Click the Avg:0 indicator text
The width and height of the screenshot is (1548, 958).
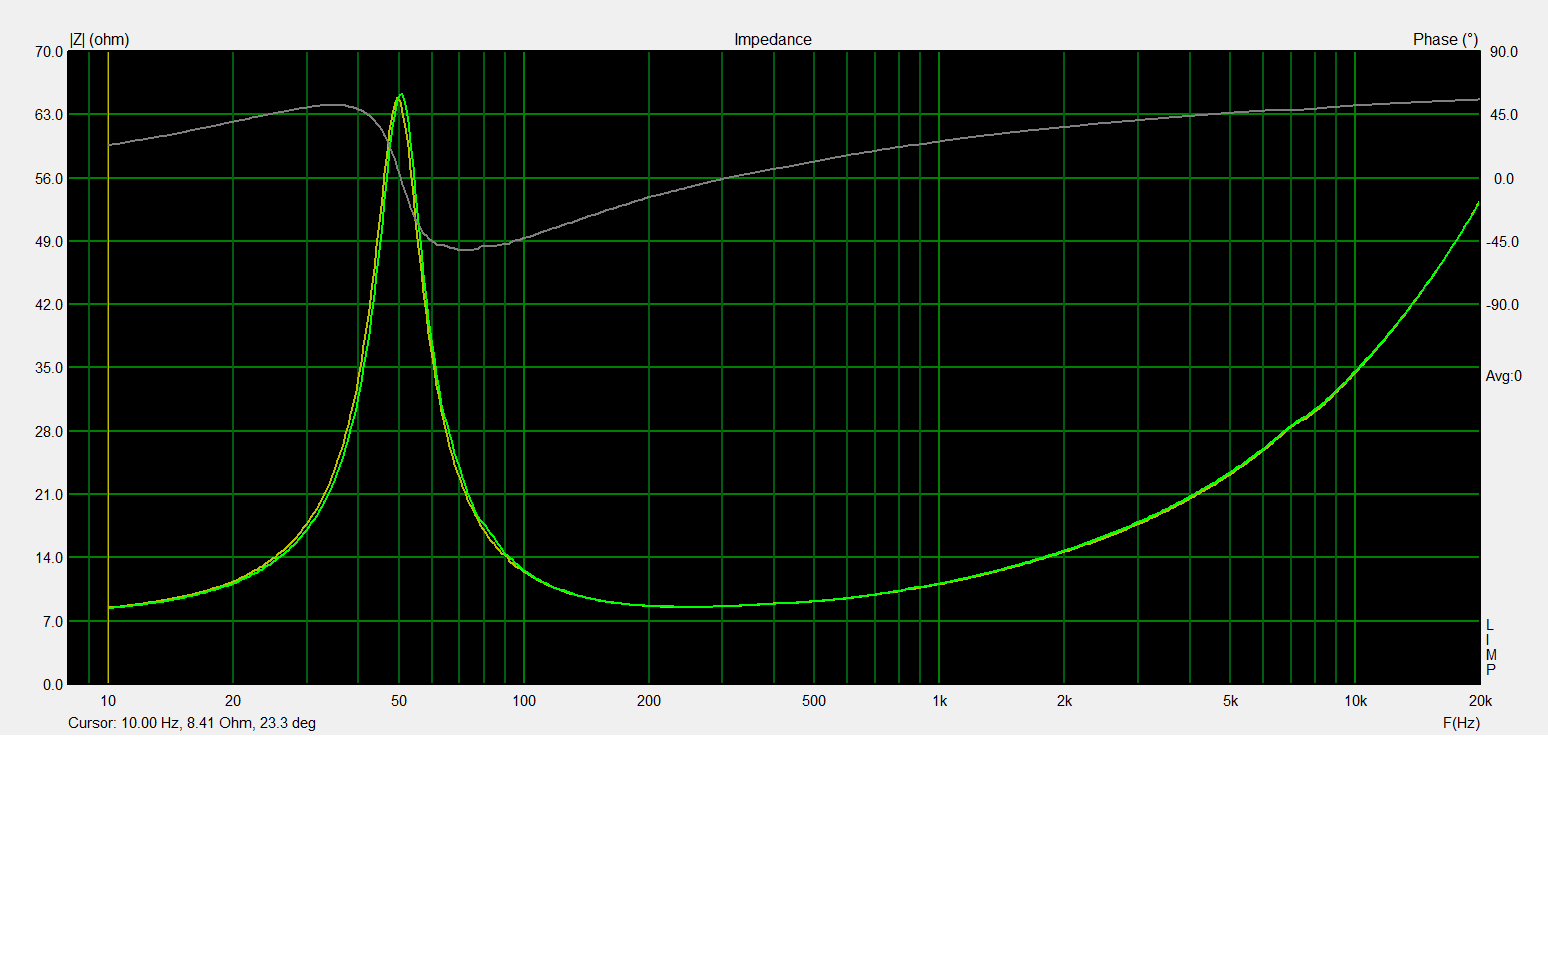pyautogui.click(x=1503, y=376)
